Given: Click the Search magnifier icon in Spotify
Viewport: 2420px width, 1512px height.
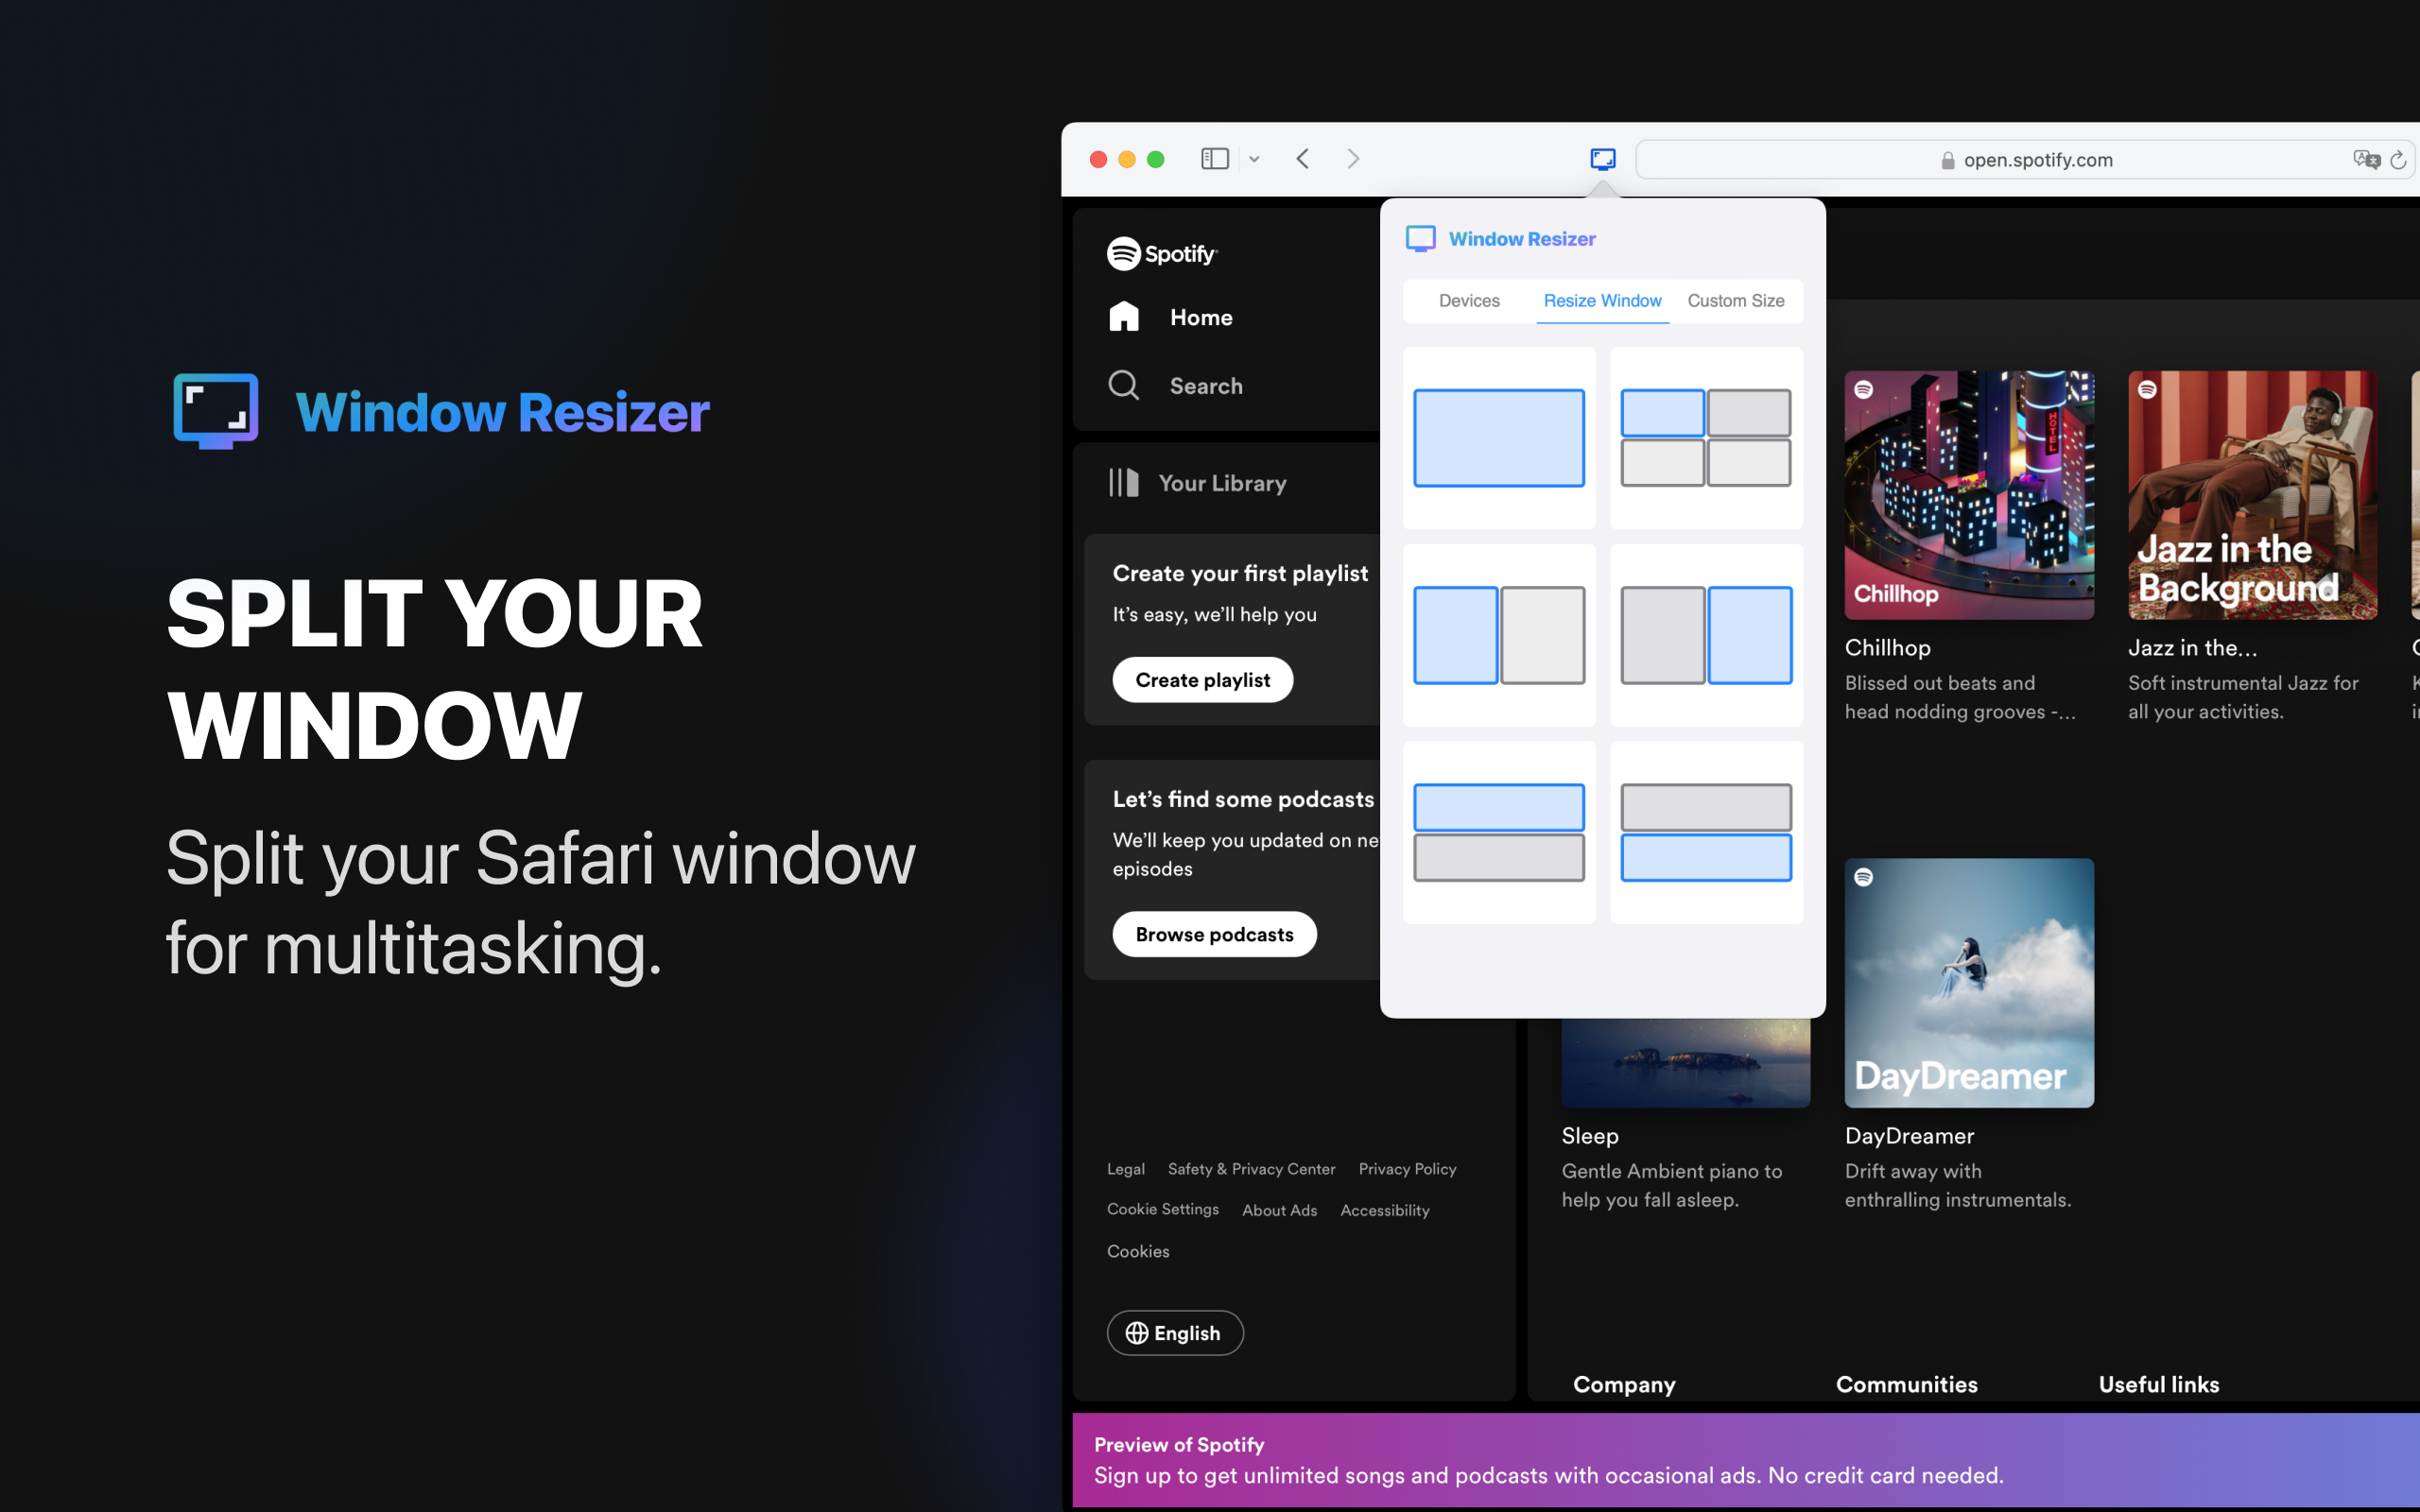Looking at the screenshot, I should pyautogui.click(x=1124, y=385).
